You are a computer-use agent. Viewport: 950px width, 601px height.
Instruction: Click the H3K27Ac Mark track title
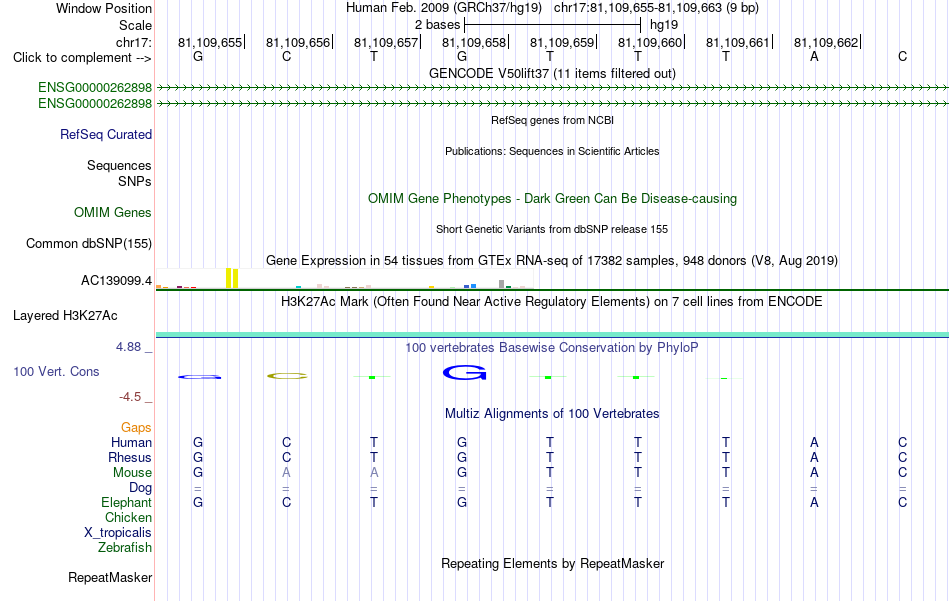[552, 302]
